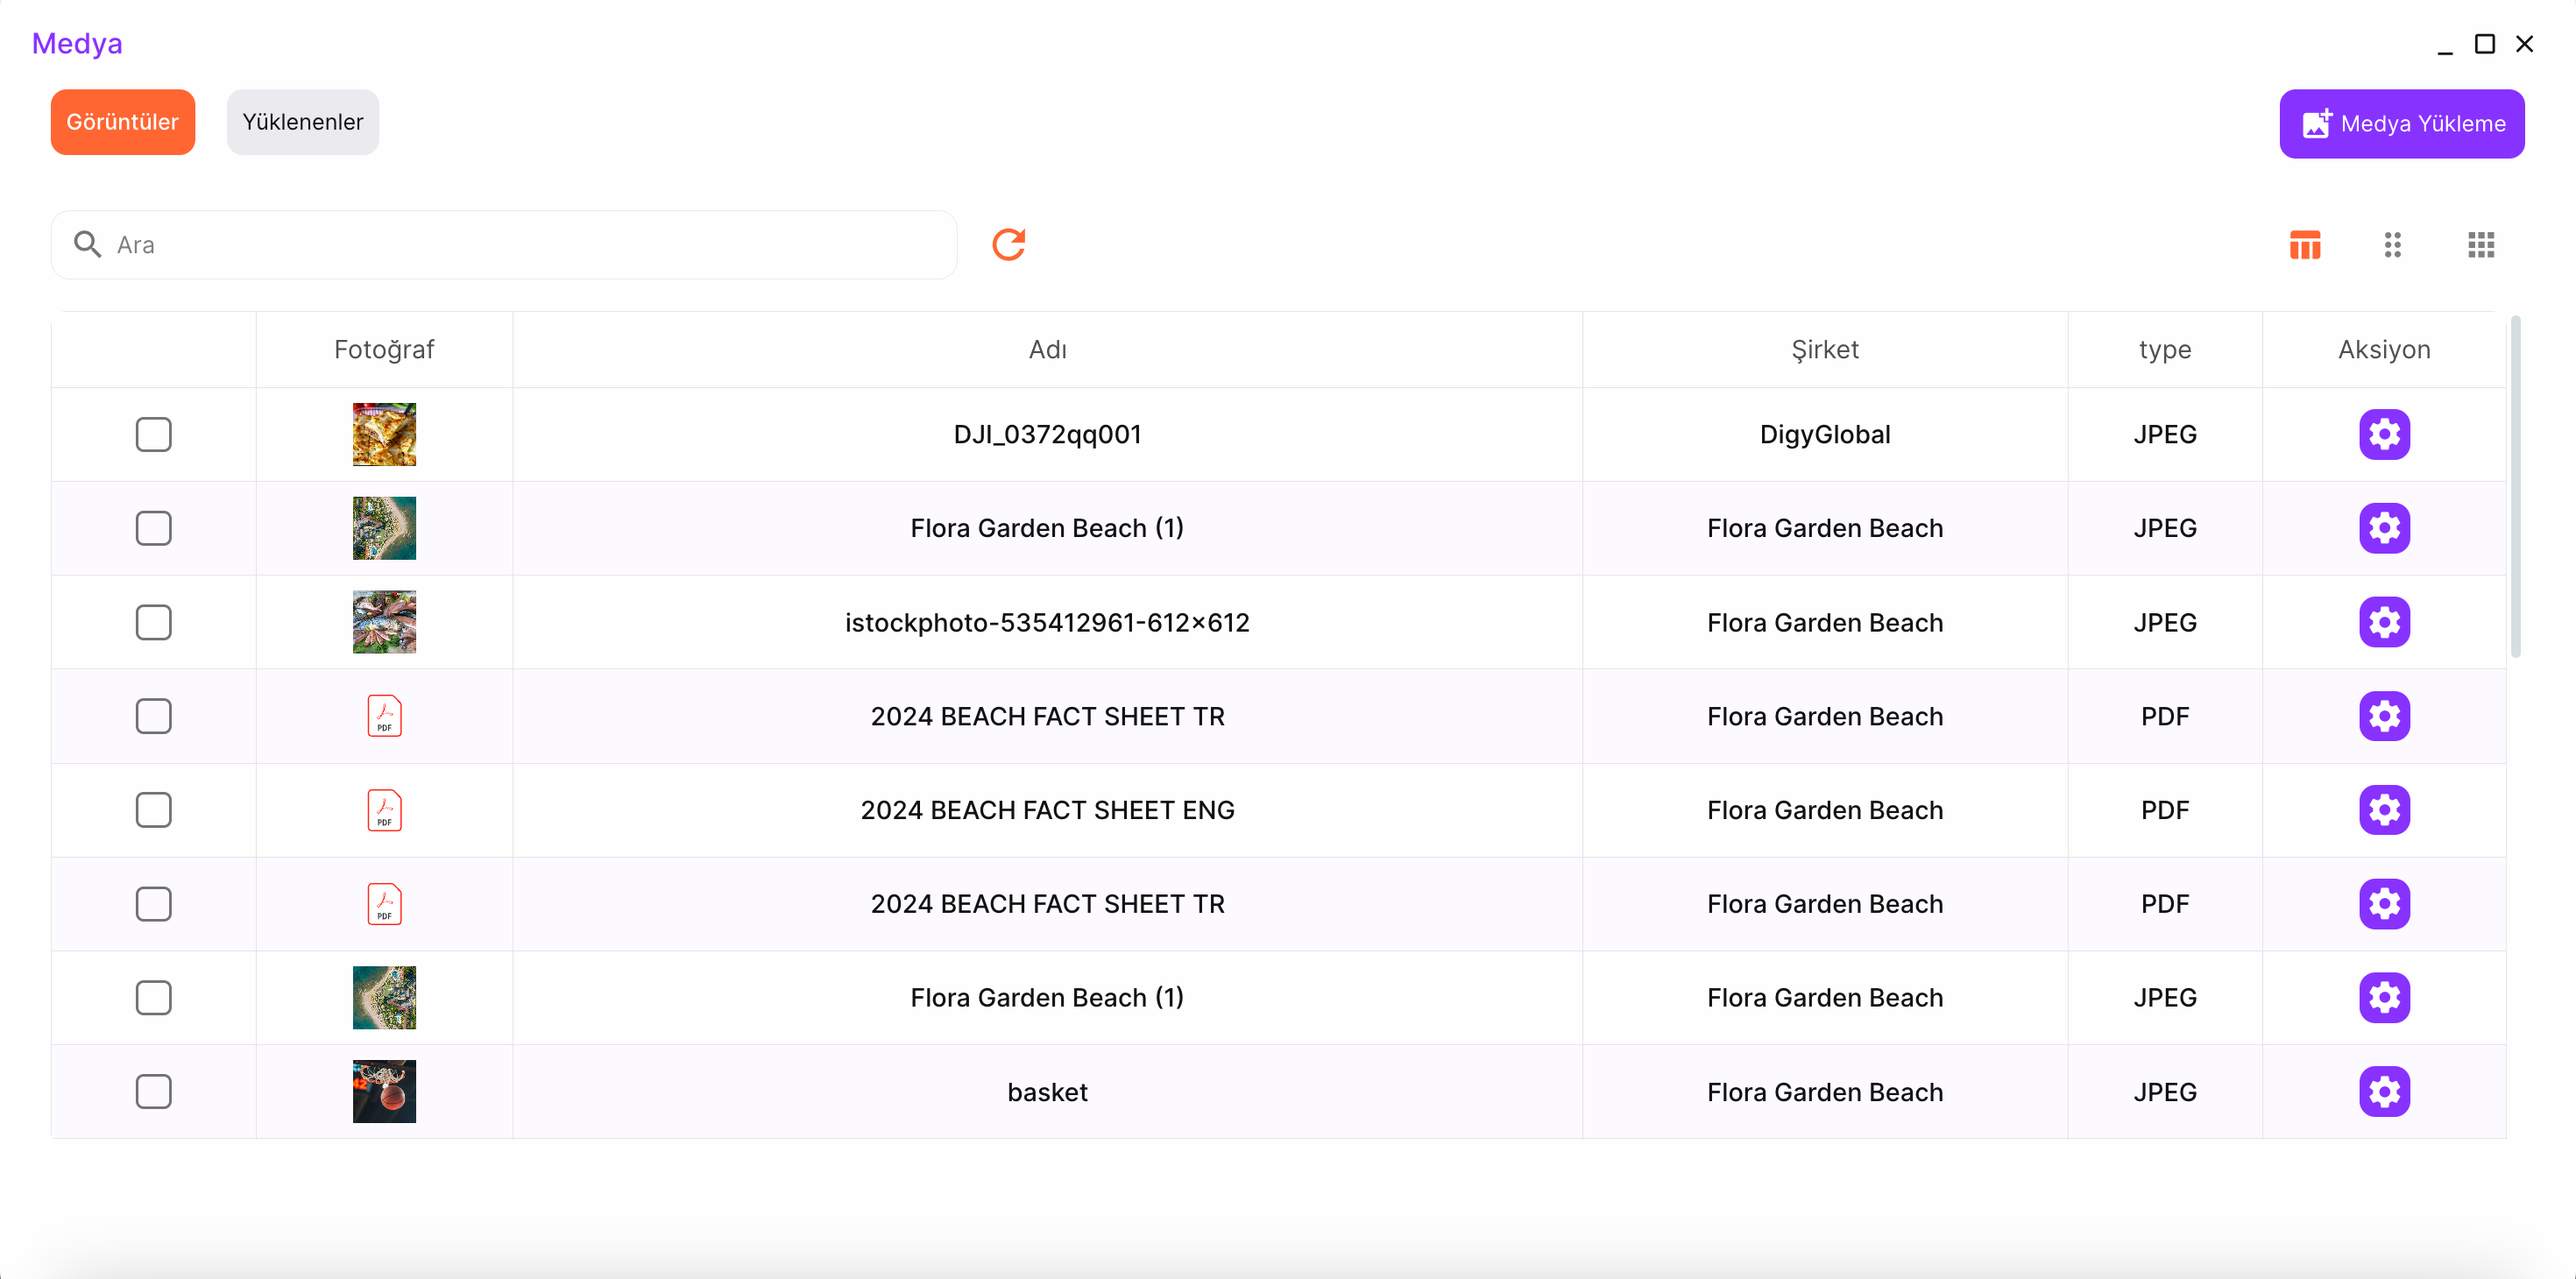Switch to the Yüklenenler tab
The image size is (2576, 1279).
click(x=302, y=122)
